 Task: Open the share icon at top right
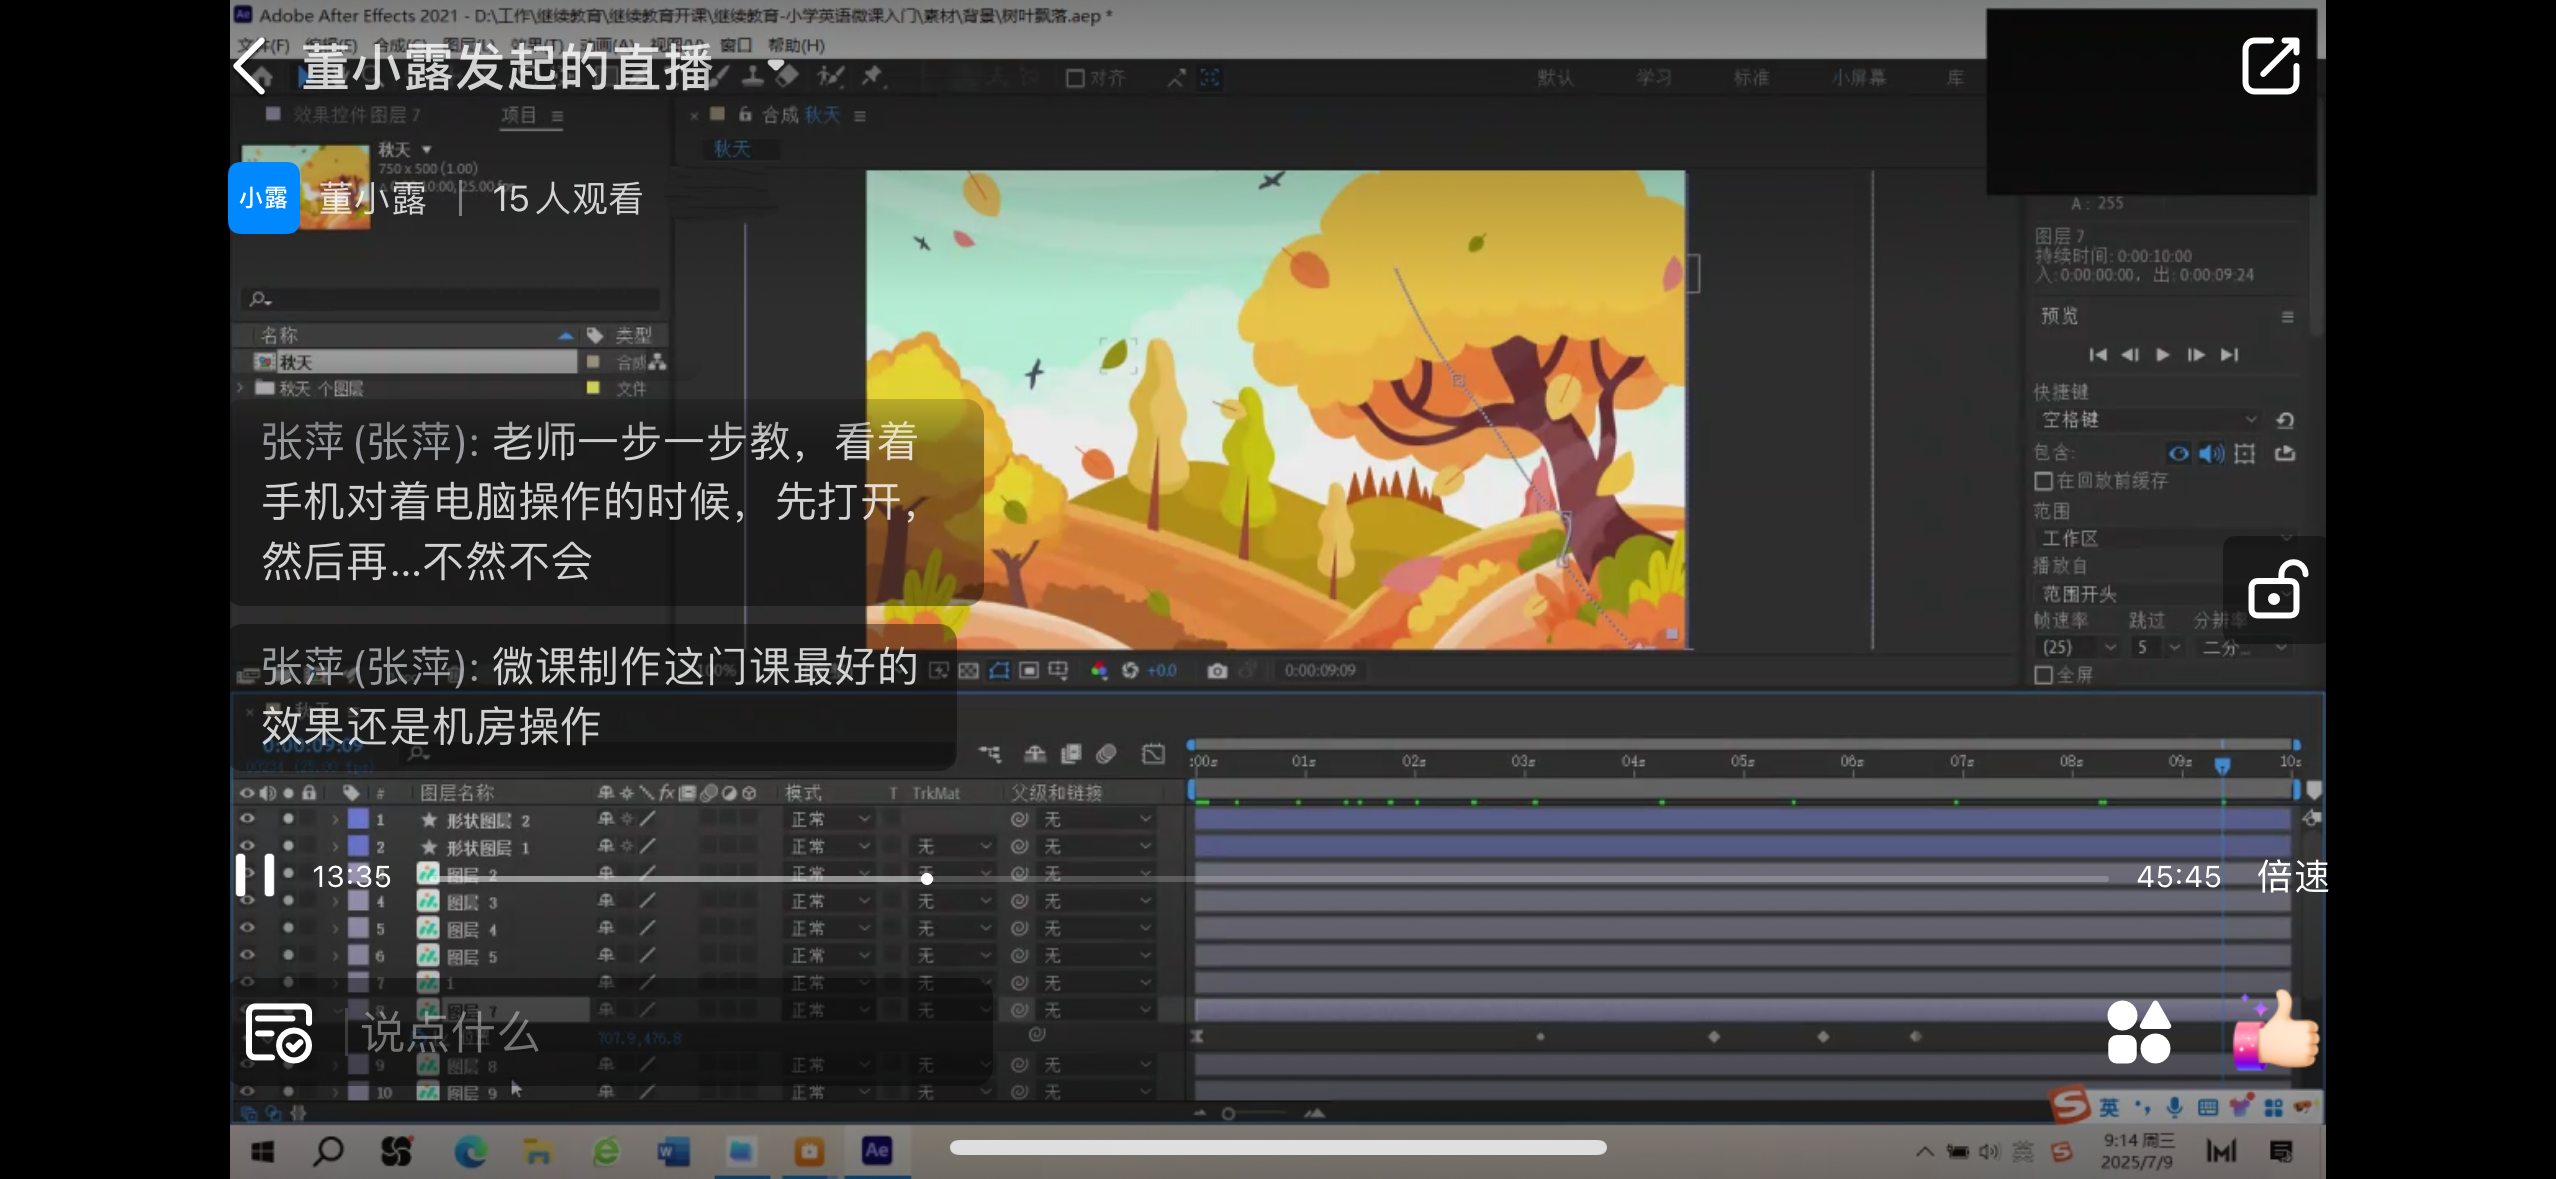(2271, 66)
